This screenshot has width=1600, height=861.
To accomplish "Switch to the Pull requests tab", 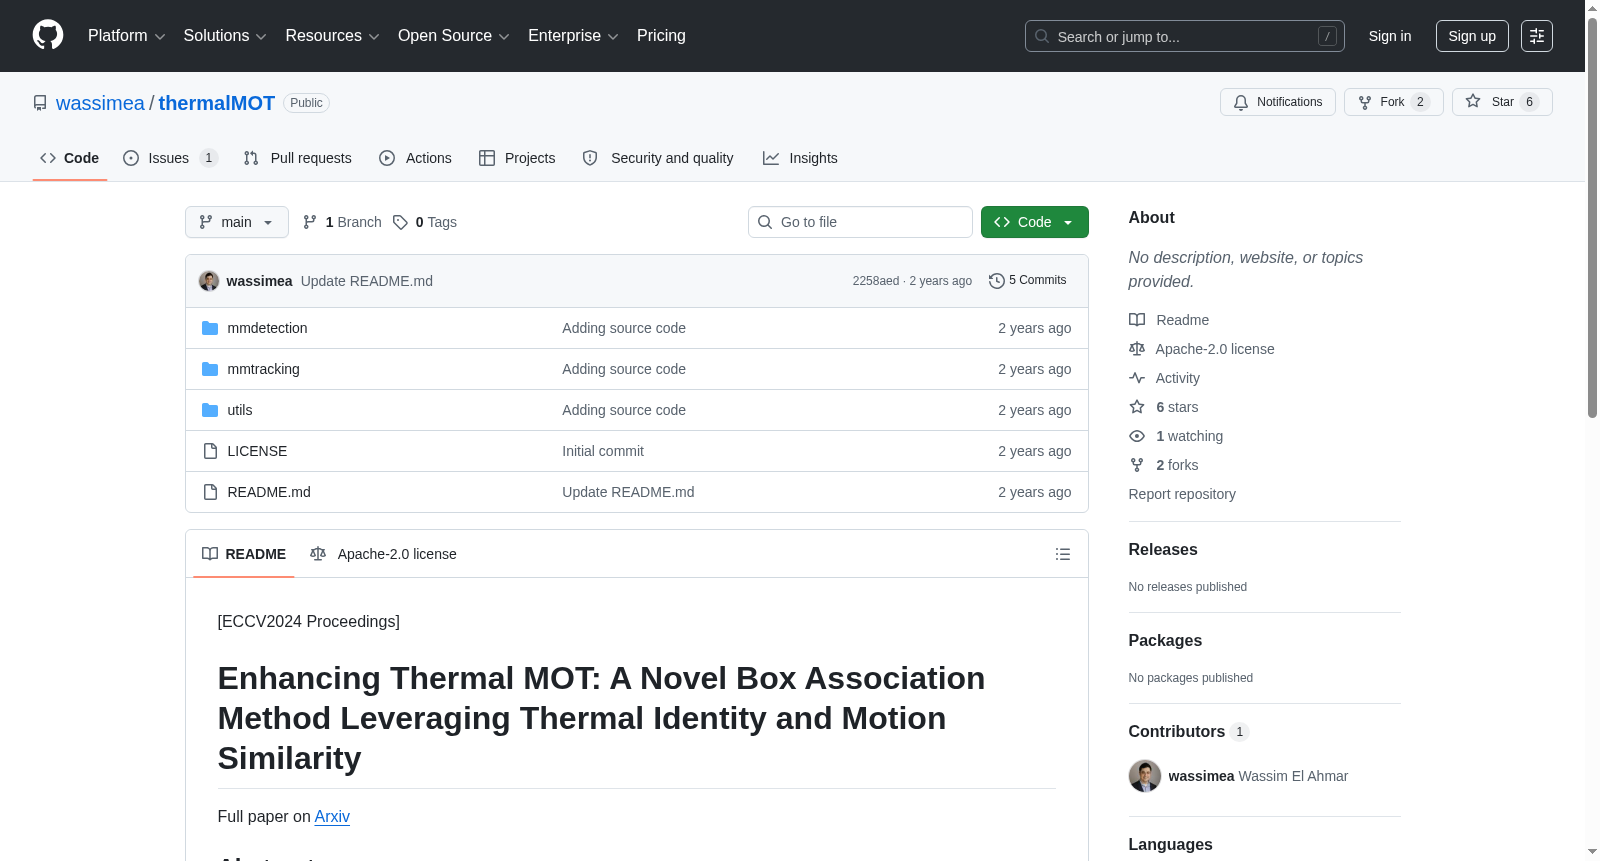I will (x=298, y=158).
